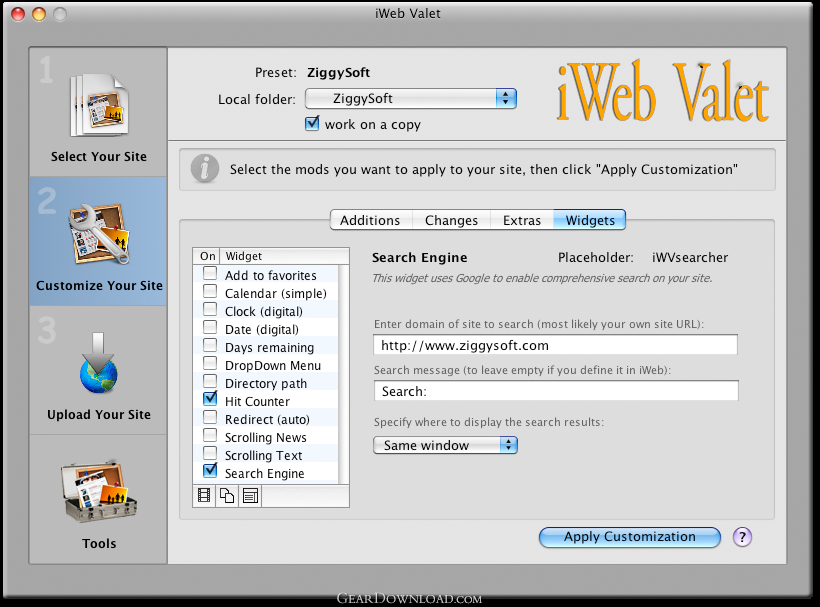The height and width of the screenshot is (607, 820).
Task: Switch to the Changes tab
Action: [x=451, y=220]
